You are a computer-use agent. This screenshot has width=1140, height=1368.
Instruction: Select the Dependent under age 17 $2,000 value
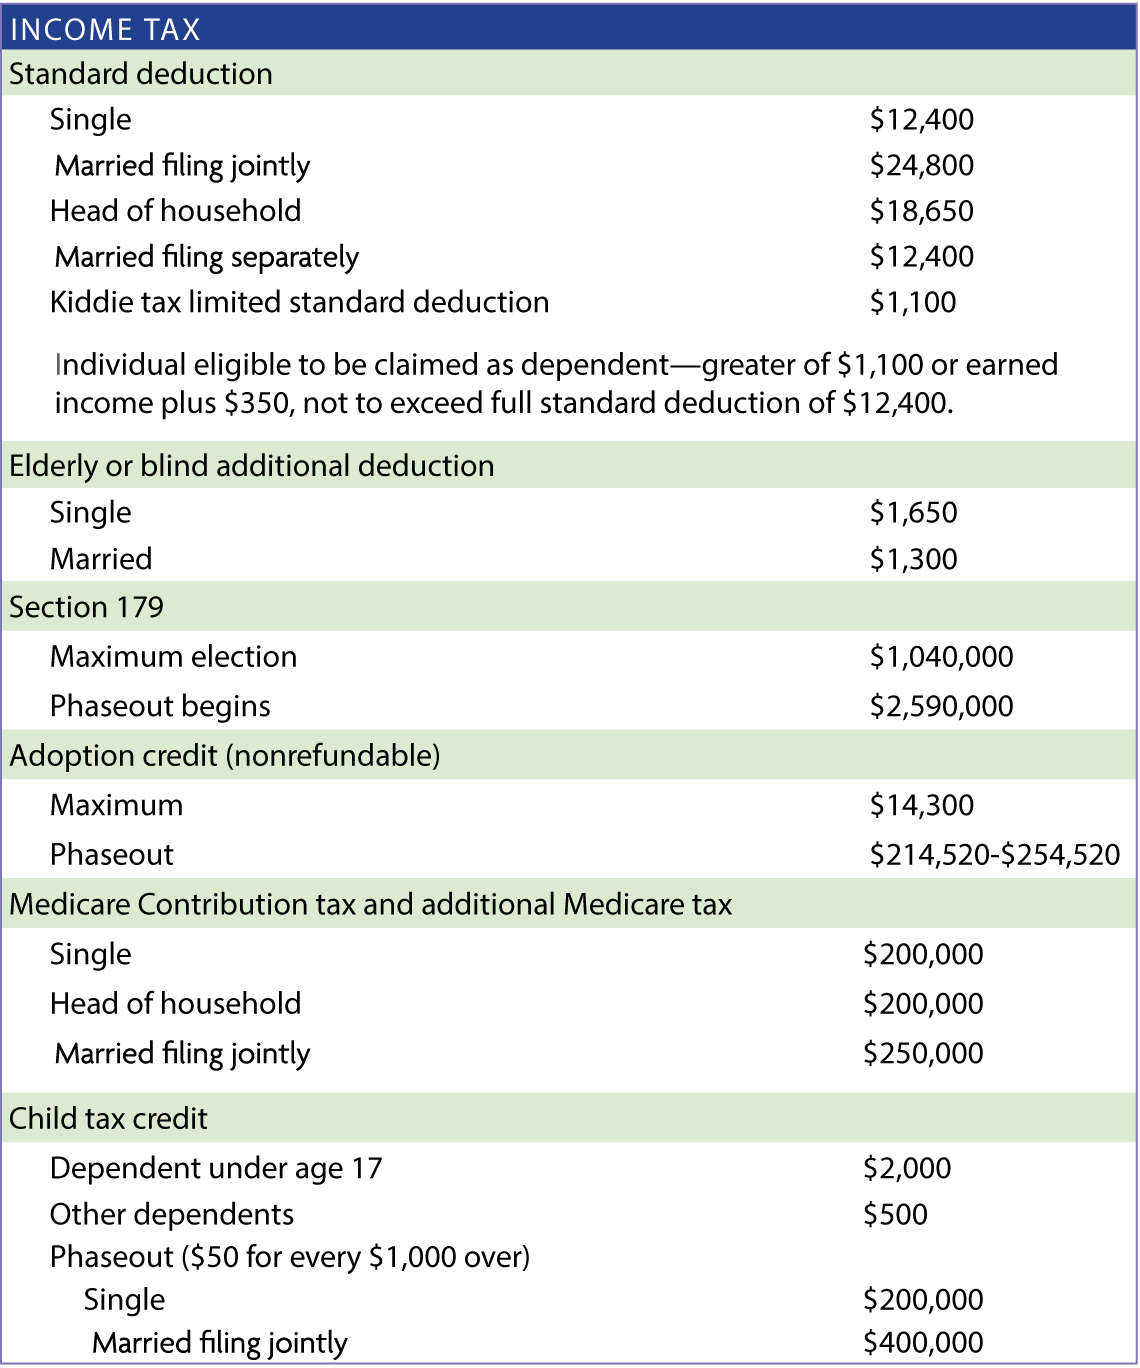tap(907, 1168)
